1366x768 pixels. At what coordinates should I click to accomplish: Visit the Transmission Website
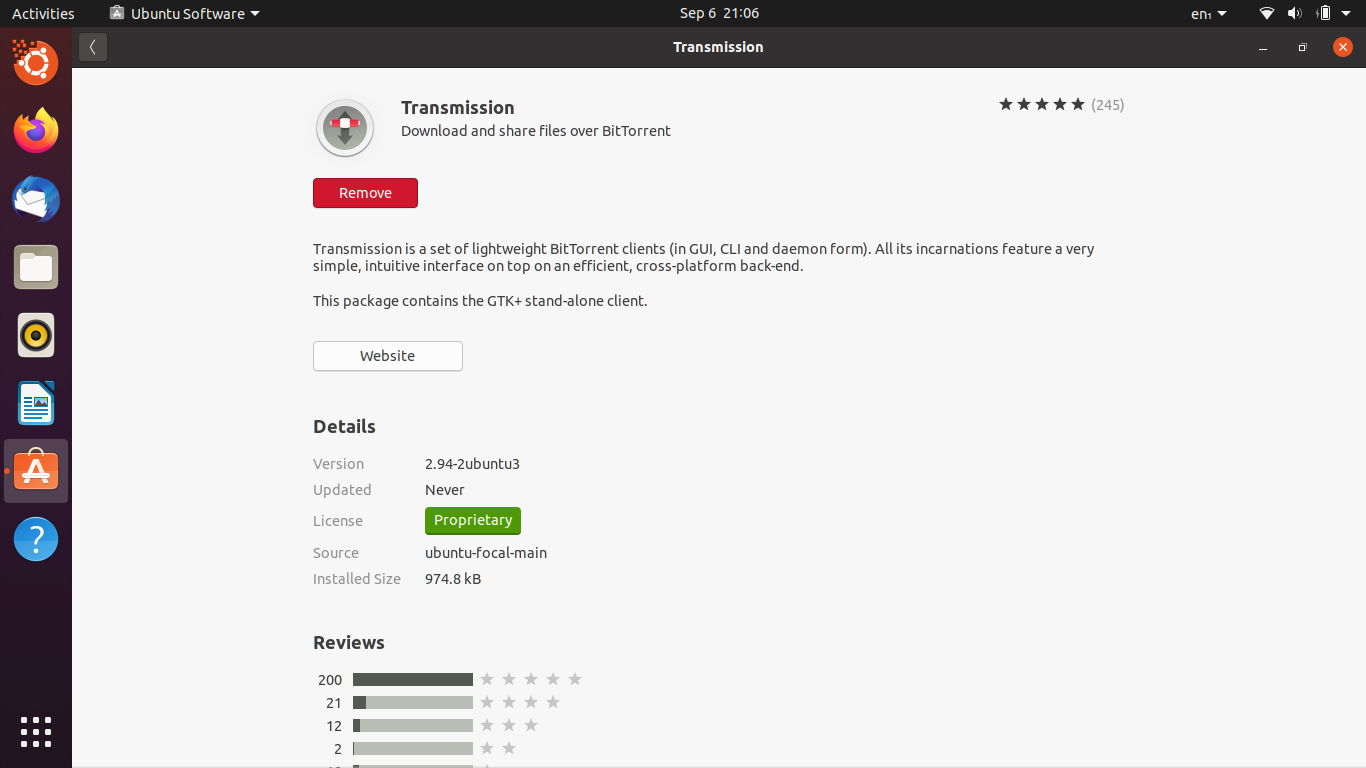tap(388, 356)
